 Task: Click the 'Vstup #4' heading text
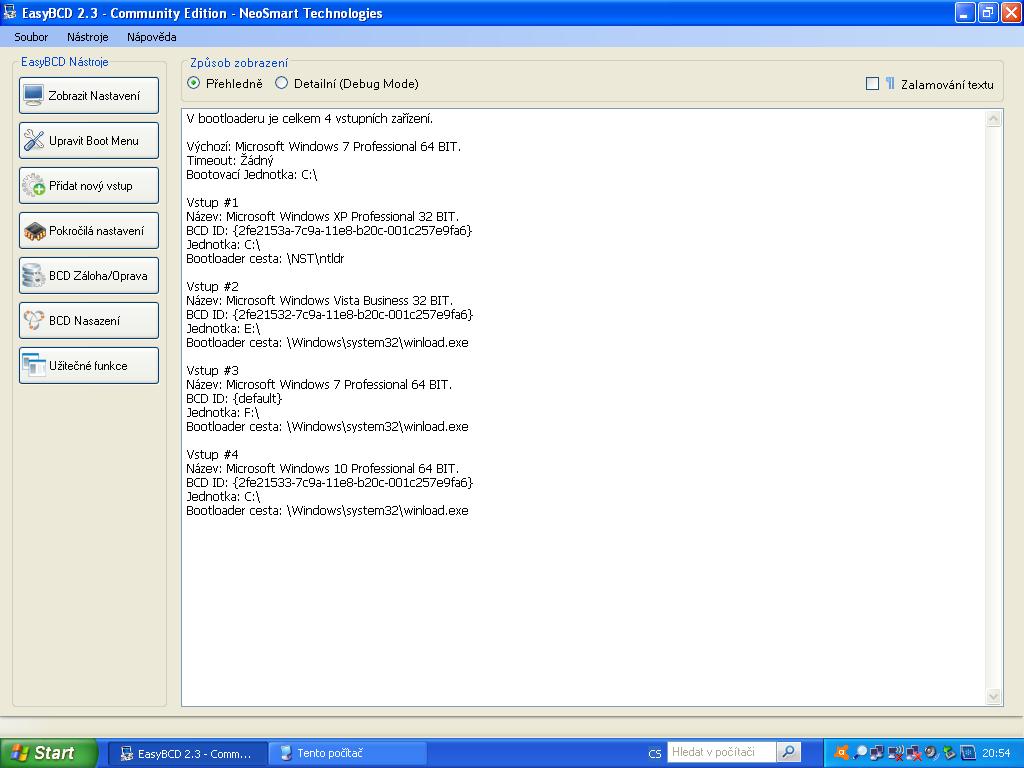tap(212, 455)
